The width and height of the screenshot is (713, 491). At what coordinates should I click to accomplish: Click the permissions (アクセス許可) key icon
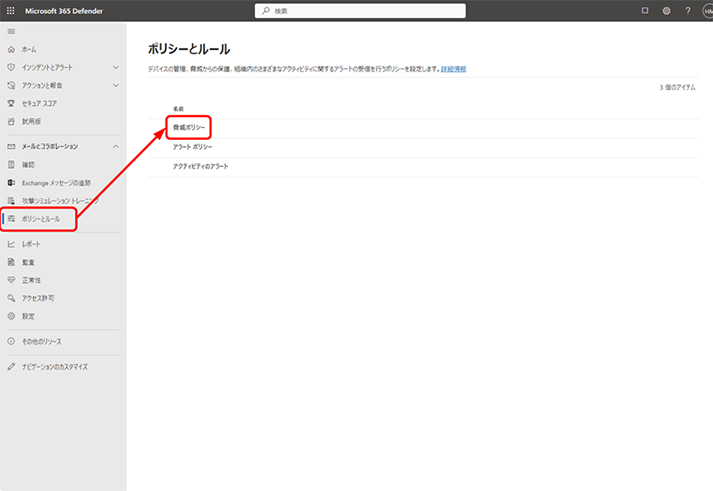(x=11, y=298)
